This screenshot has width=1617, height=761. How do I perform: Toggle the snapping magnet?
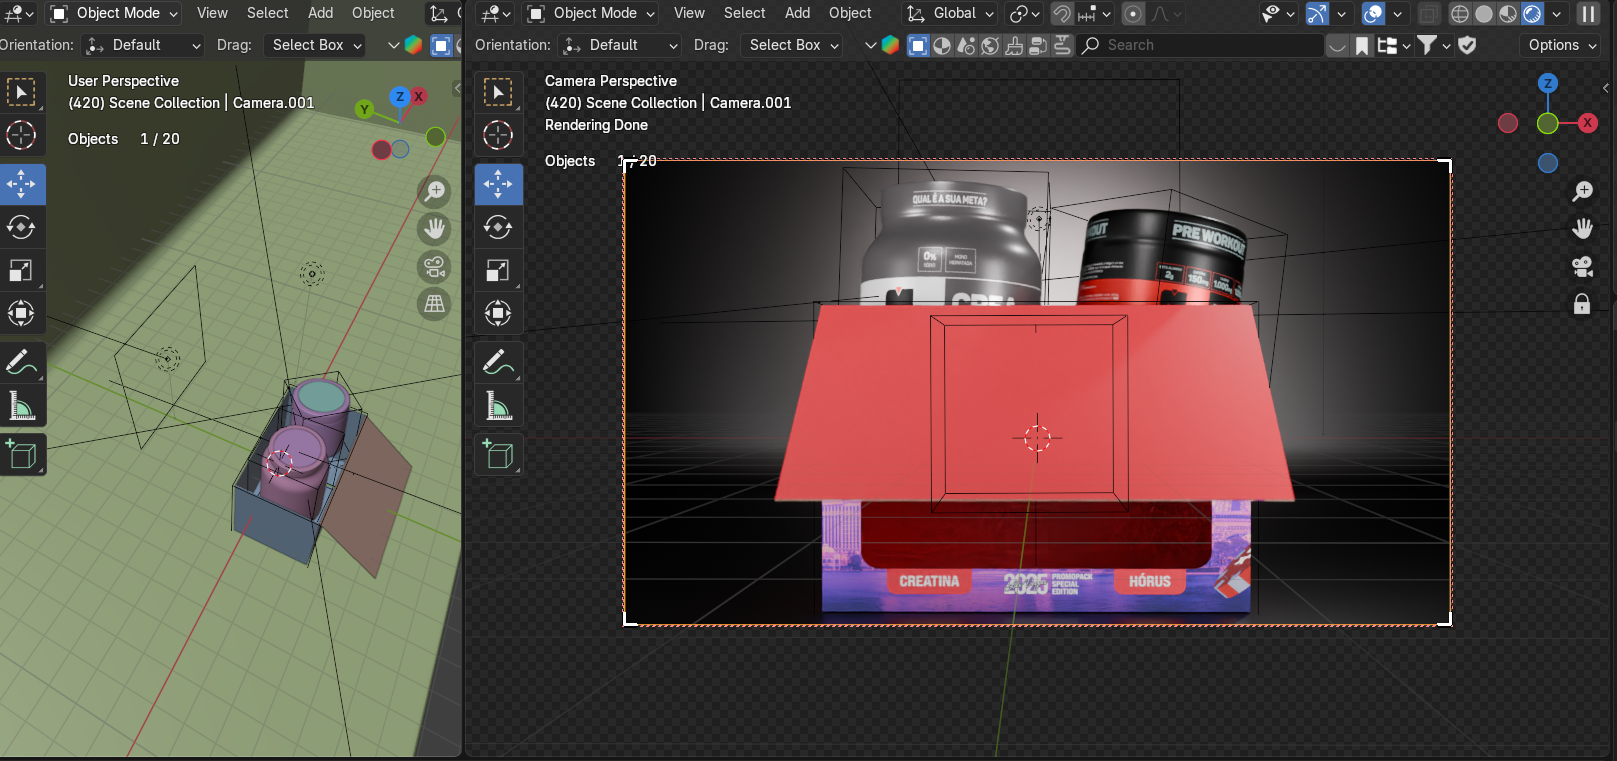[1062, 14]
